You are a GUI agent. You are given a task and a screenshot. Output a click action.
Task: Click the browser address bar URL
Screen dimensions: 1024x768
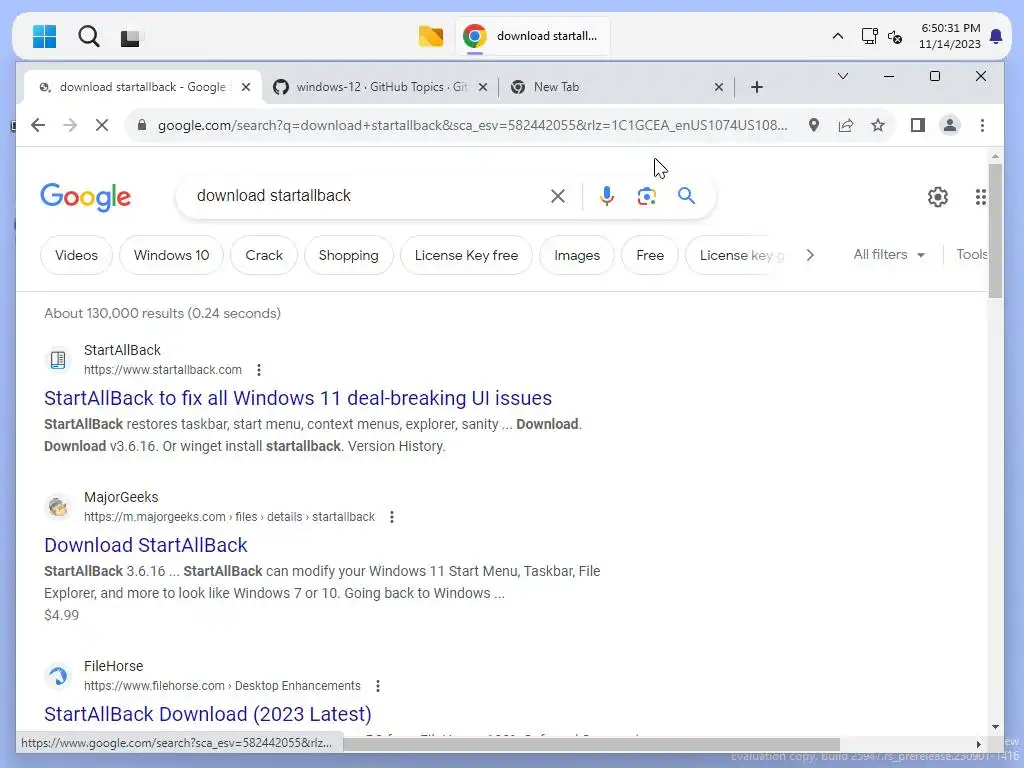[472, 125]
